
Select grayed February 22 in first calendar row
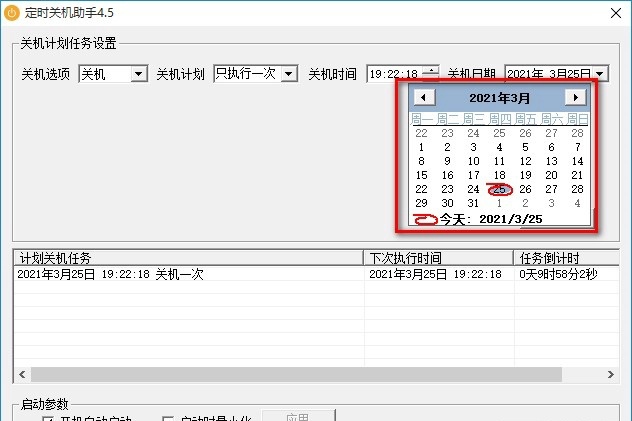pyautogui.click(x=421, y=133)
